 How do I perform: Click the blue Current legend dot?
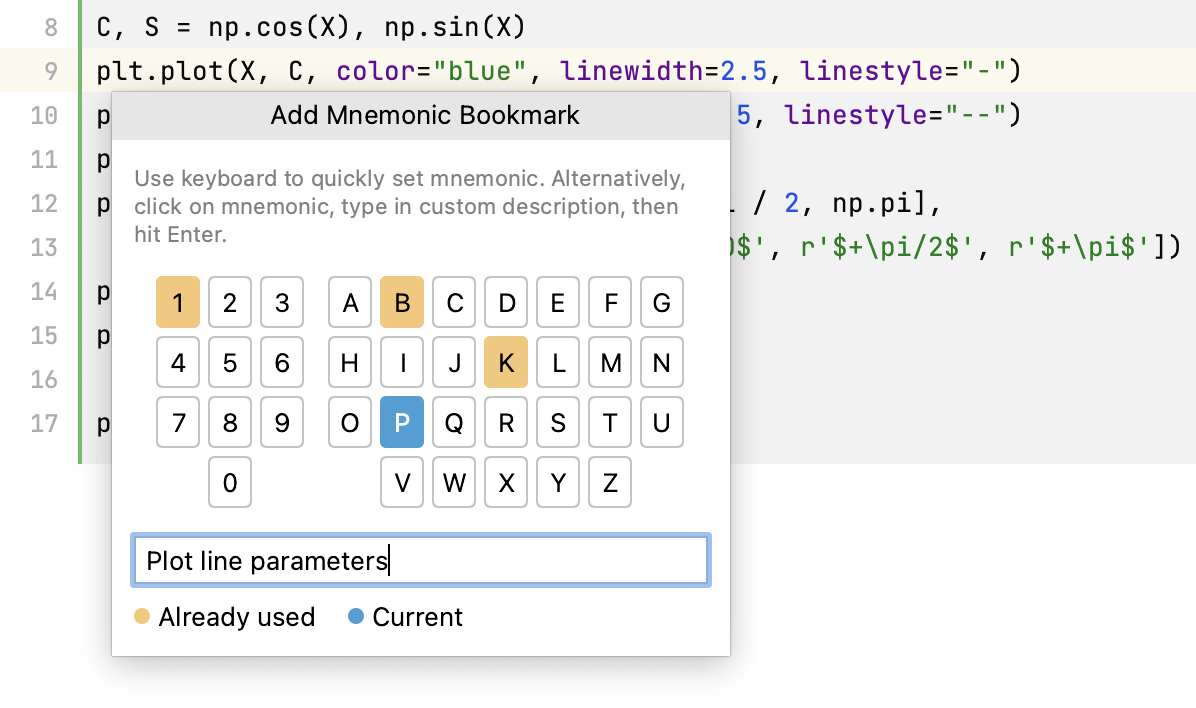(356, 617)
